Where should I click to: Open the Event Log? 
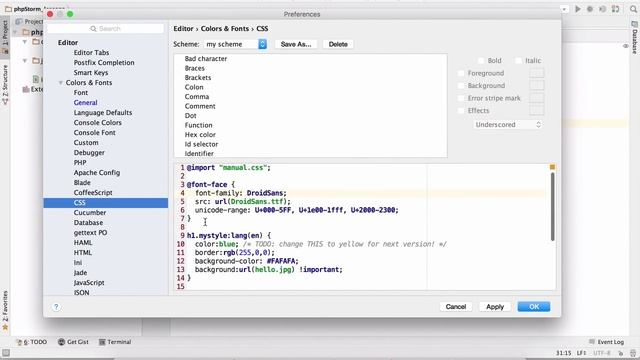point(607,342)
